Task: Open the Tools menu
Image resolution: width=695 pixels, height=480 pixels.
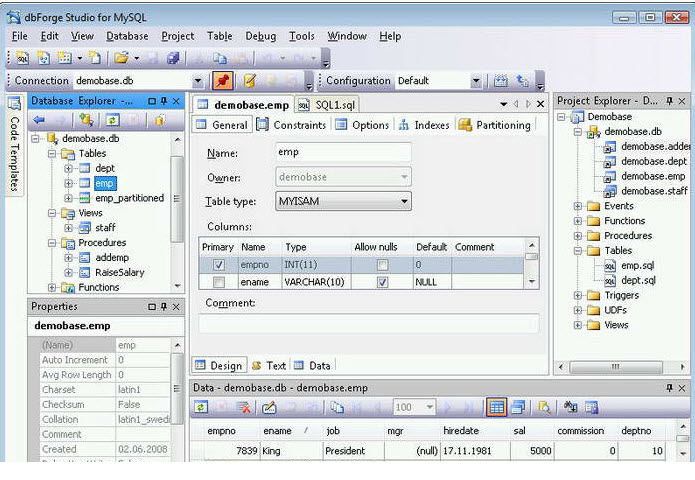Action: click(x=302, y=36)
